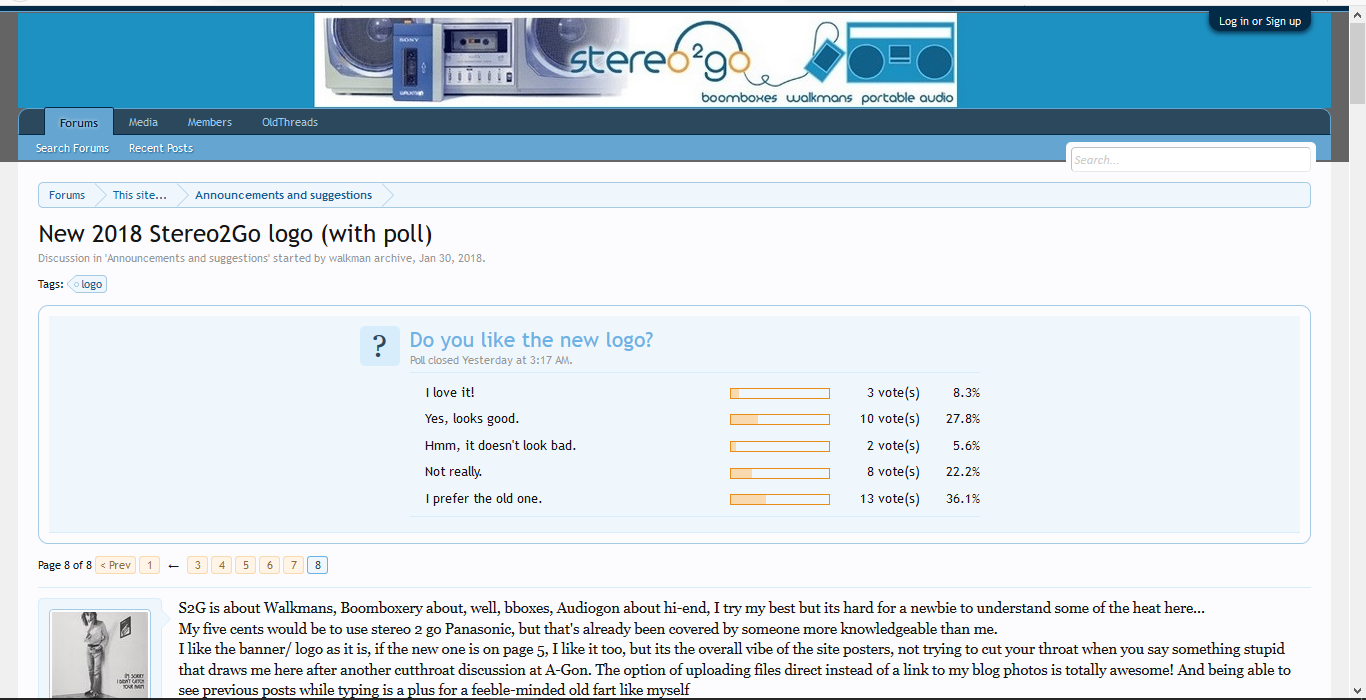Click the 'Page 8 of 8' label
The image size is (1366, 700).
pyautogui.click(x=65, y=565)
